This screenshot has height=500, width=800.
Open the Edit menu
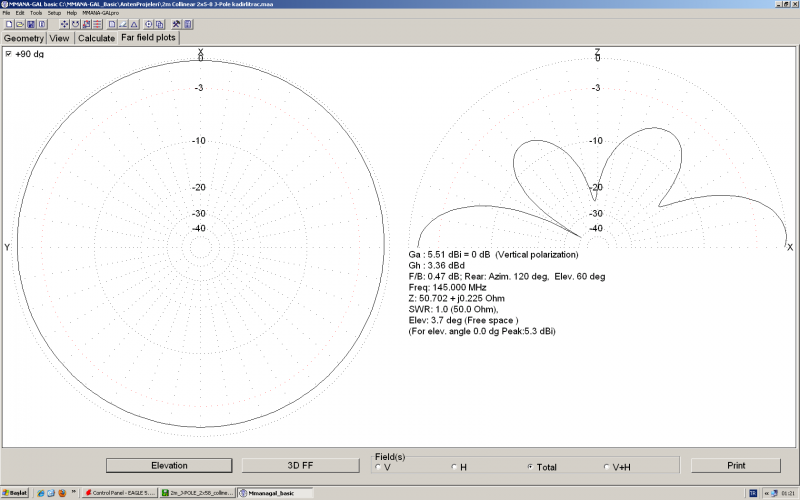[20, 13]
